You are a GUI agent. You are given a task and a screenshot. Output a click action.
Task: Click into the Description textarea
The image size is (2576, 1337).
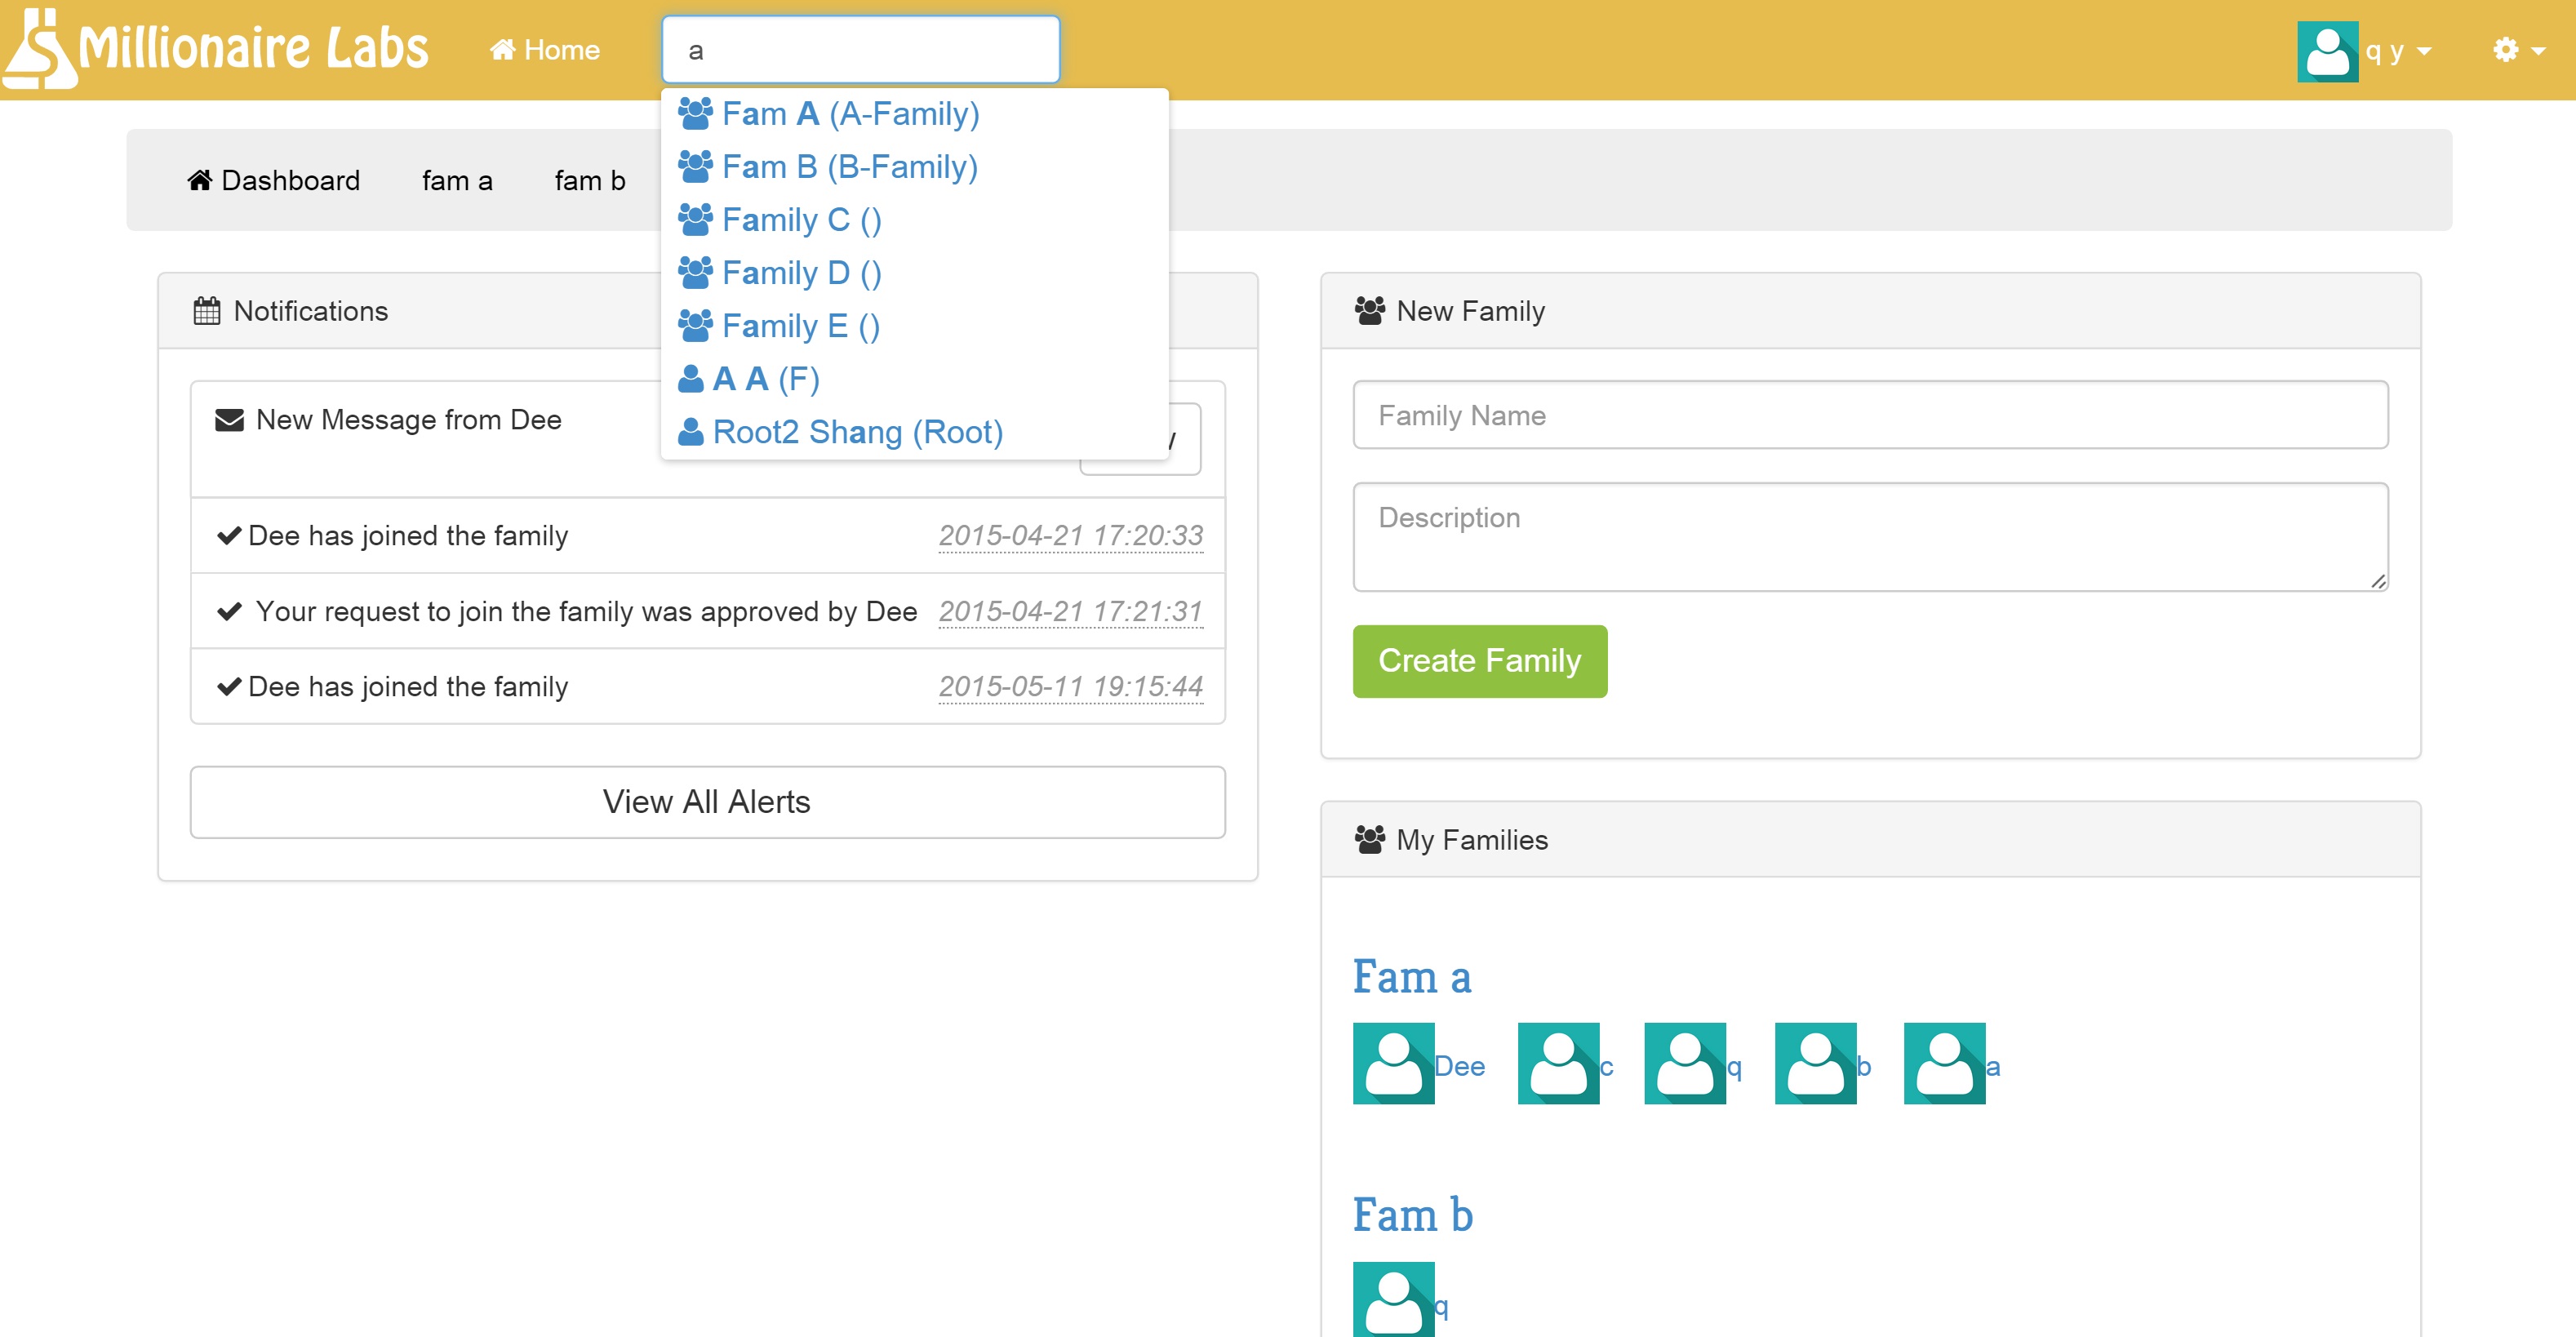click(1869, 537)
